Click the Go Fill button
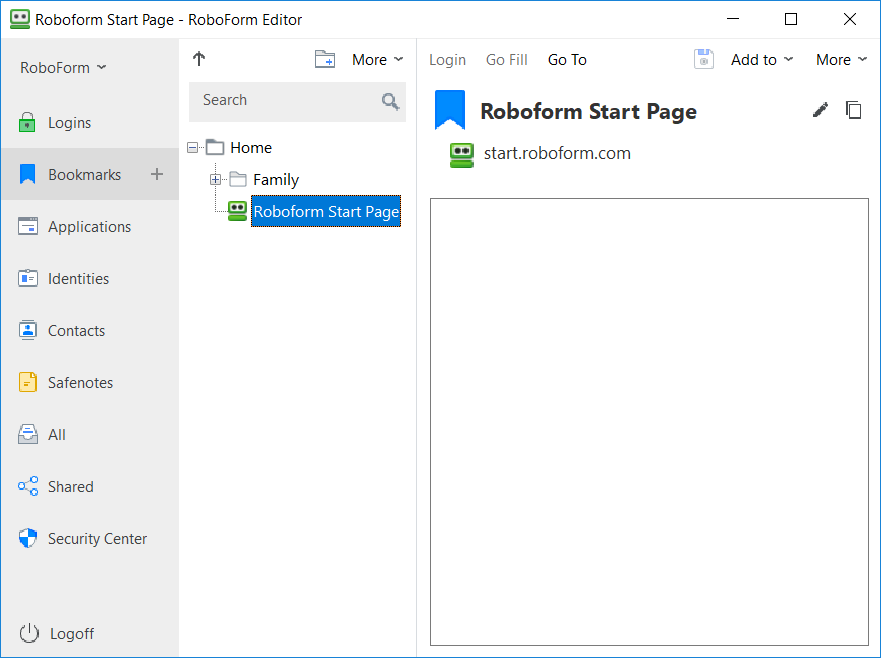The height and width of the screenshot is (658, 881). 506,60
